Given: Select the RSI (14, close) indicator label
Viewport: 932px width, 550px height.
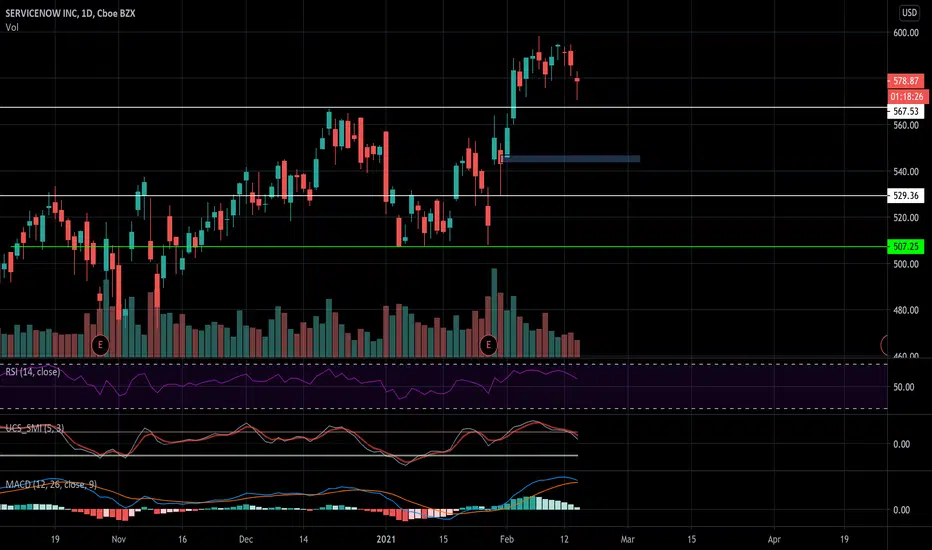Looking at the screenshot, I should [x=33, y=372].
